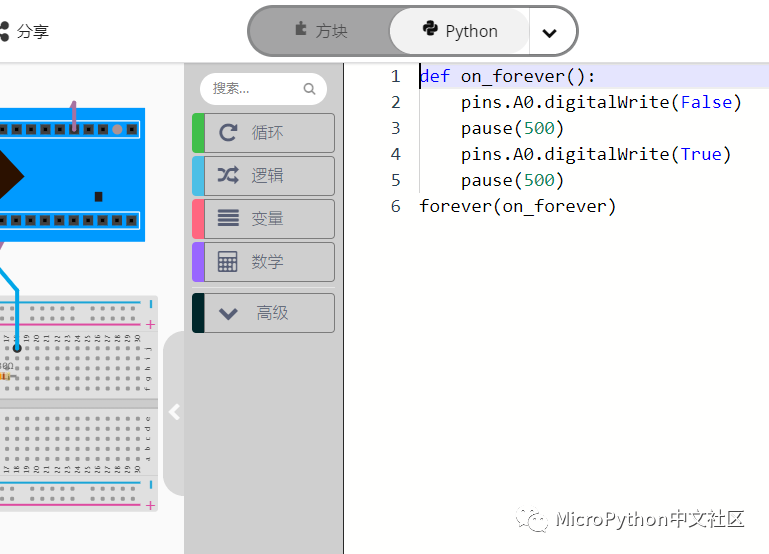Open the 数学 math category
The height and width of the screenshot is (554, 769).
point(263,262)
